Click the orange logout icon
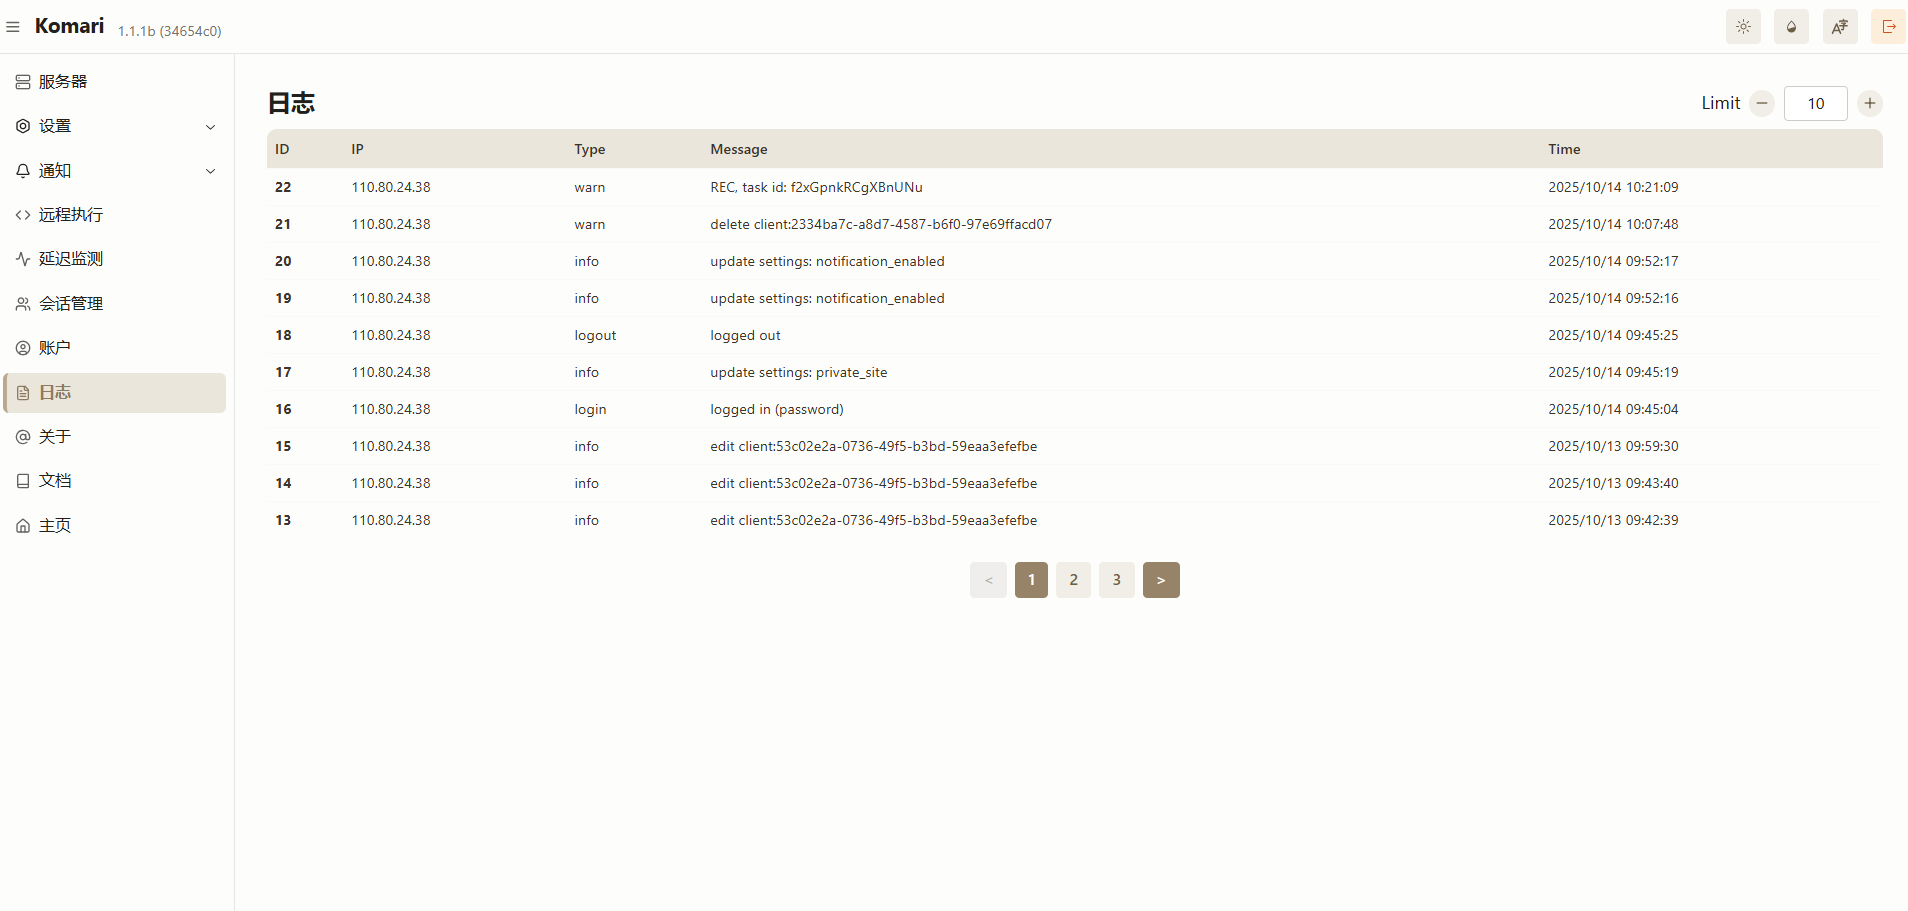This screenshot has width=1908, height=911. 1888,26
